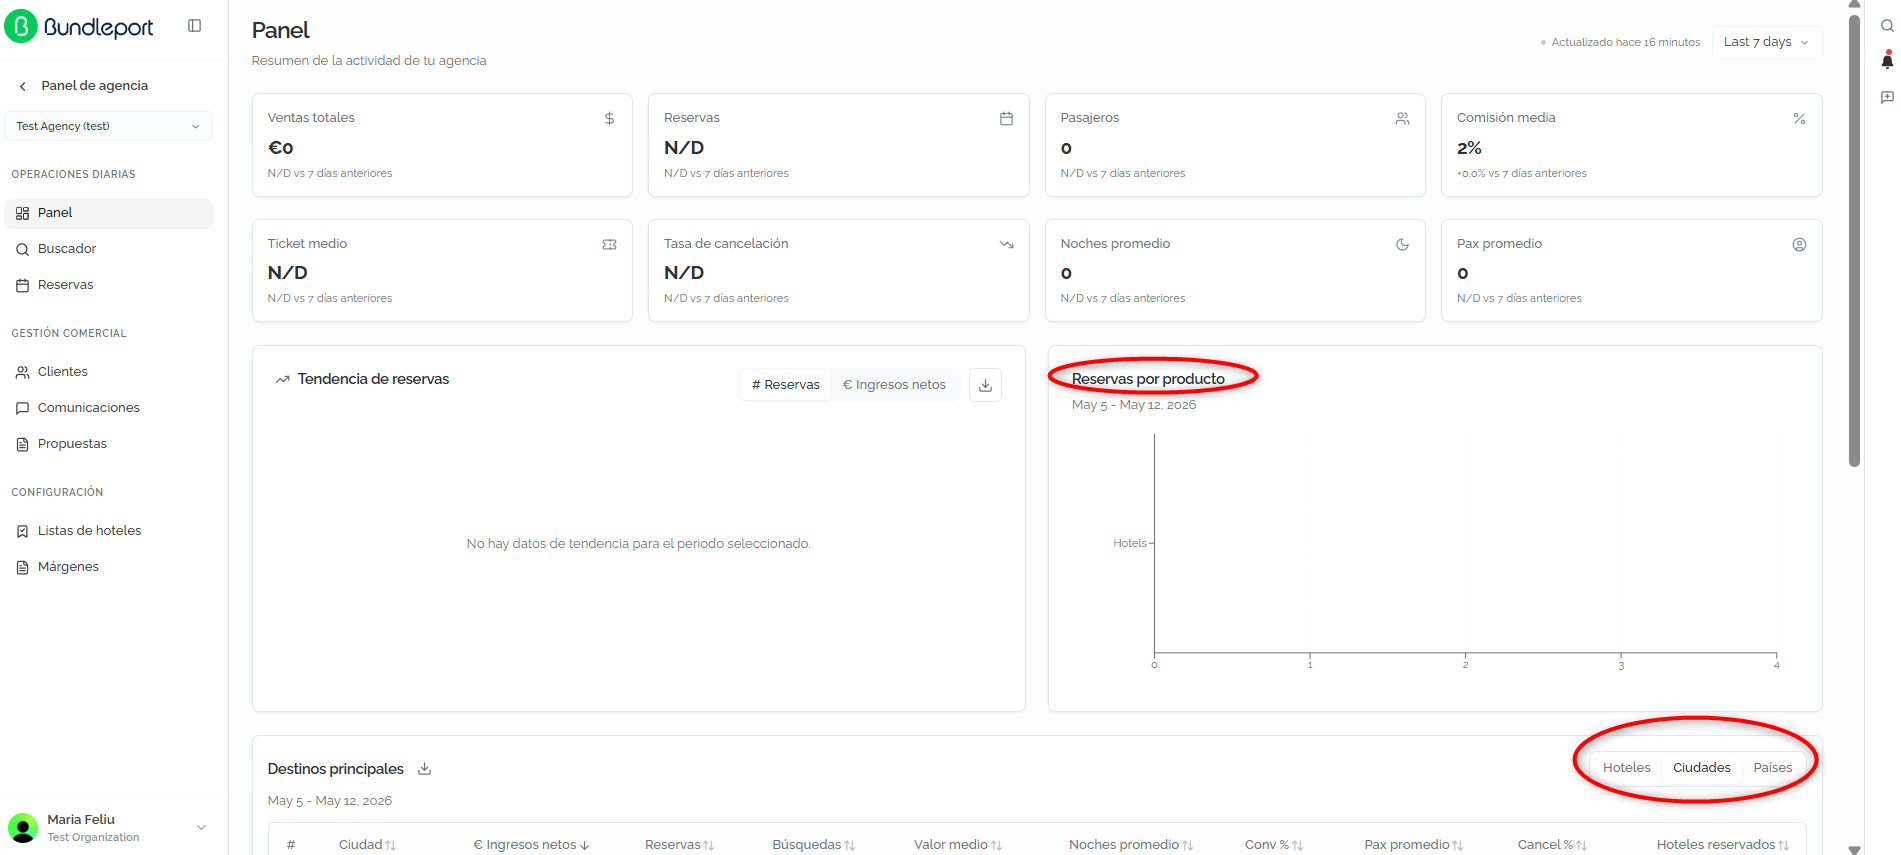
Task: Click the person icon on Pax promedio
Action: (1799, 244)
